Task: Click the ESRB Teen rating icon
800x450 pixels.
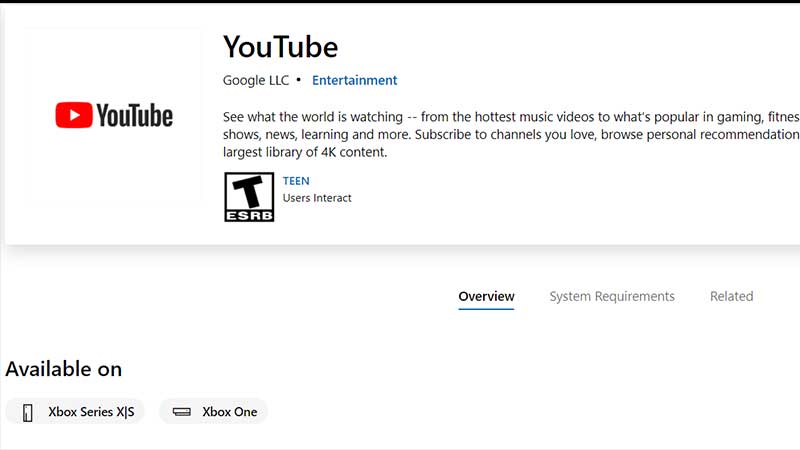Action: 249,197
